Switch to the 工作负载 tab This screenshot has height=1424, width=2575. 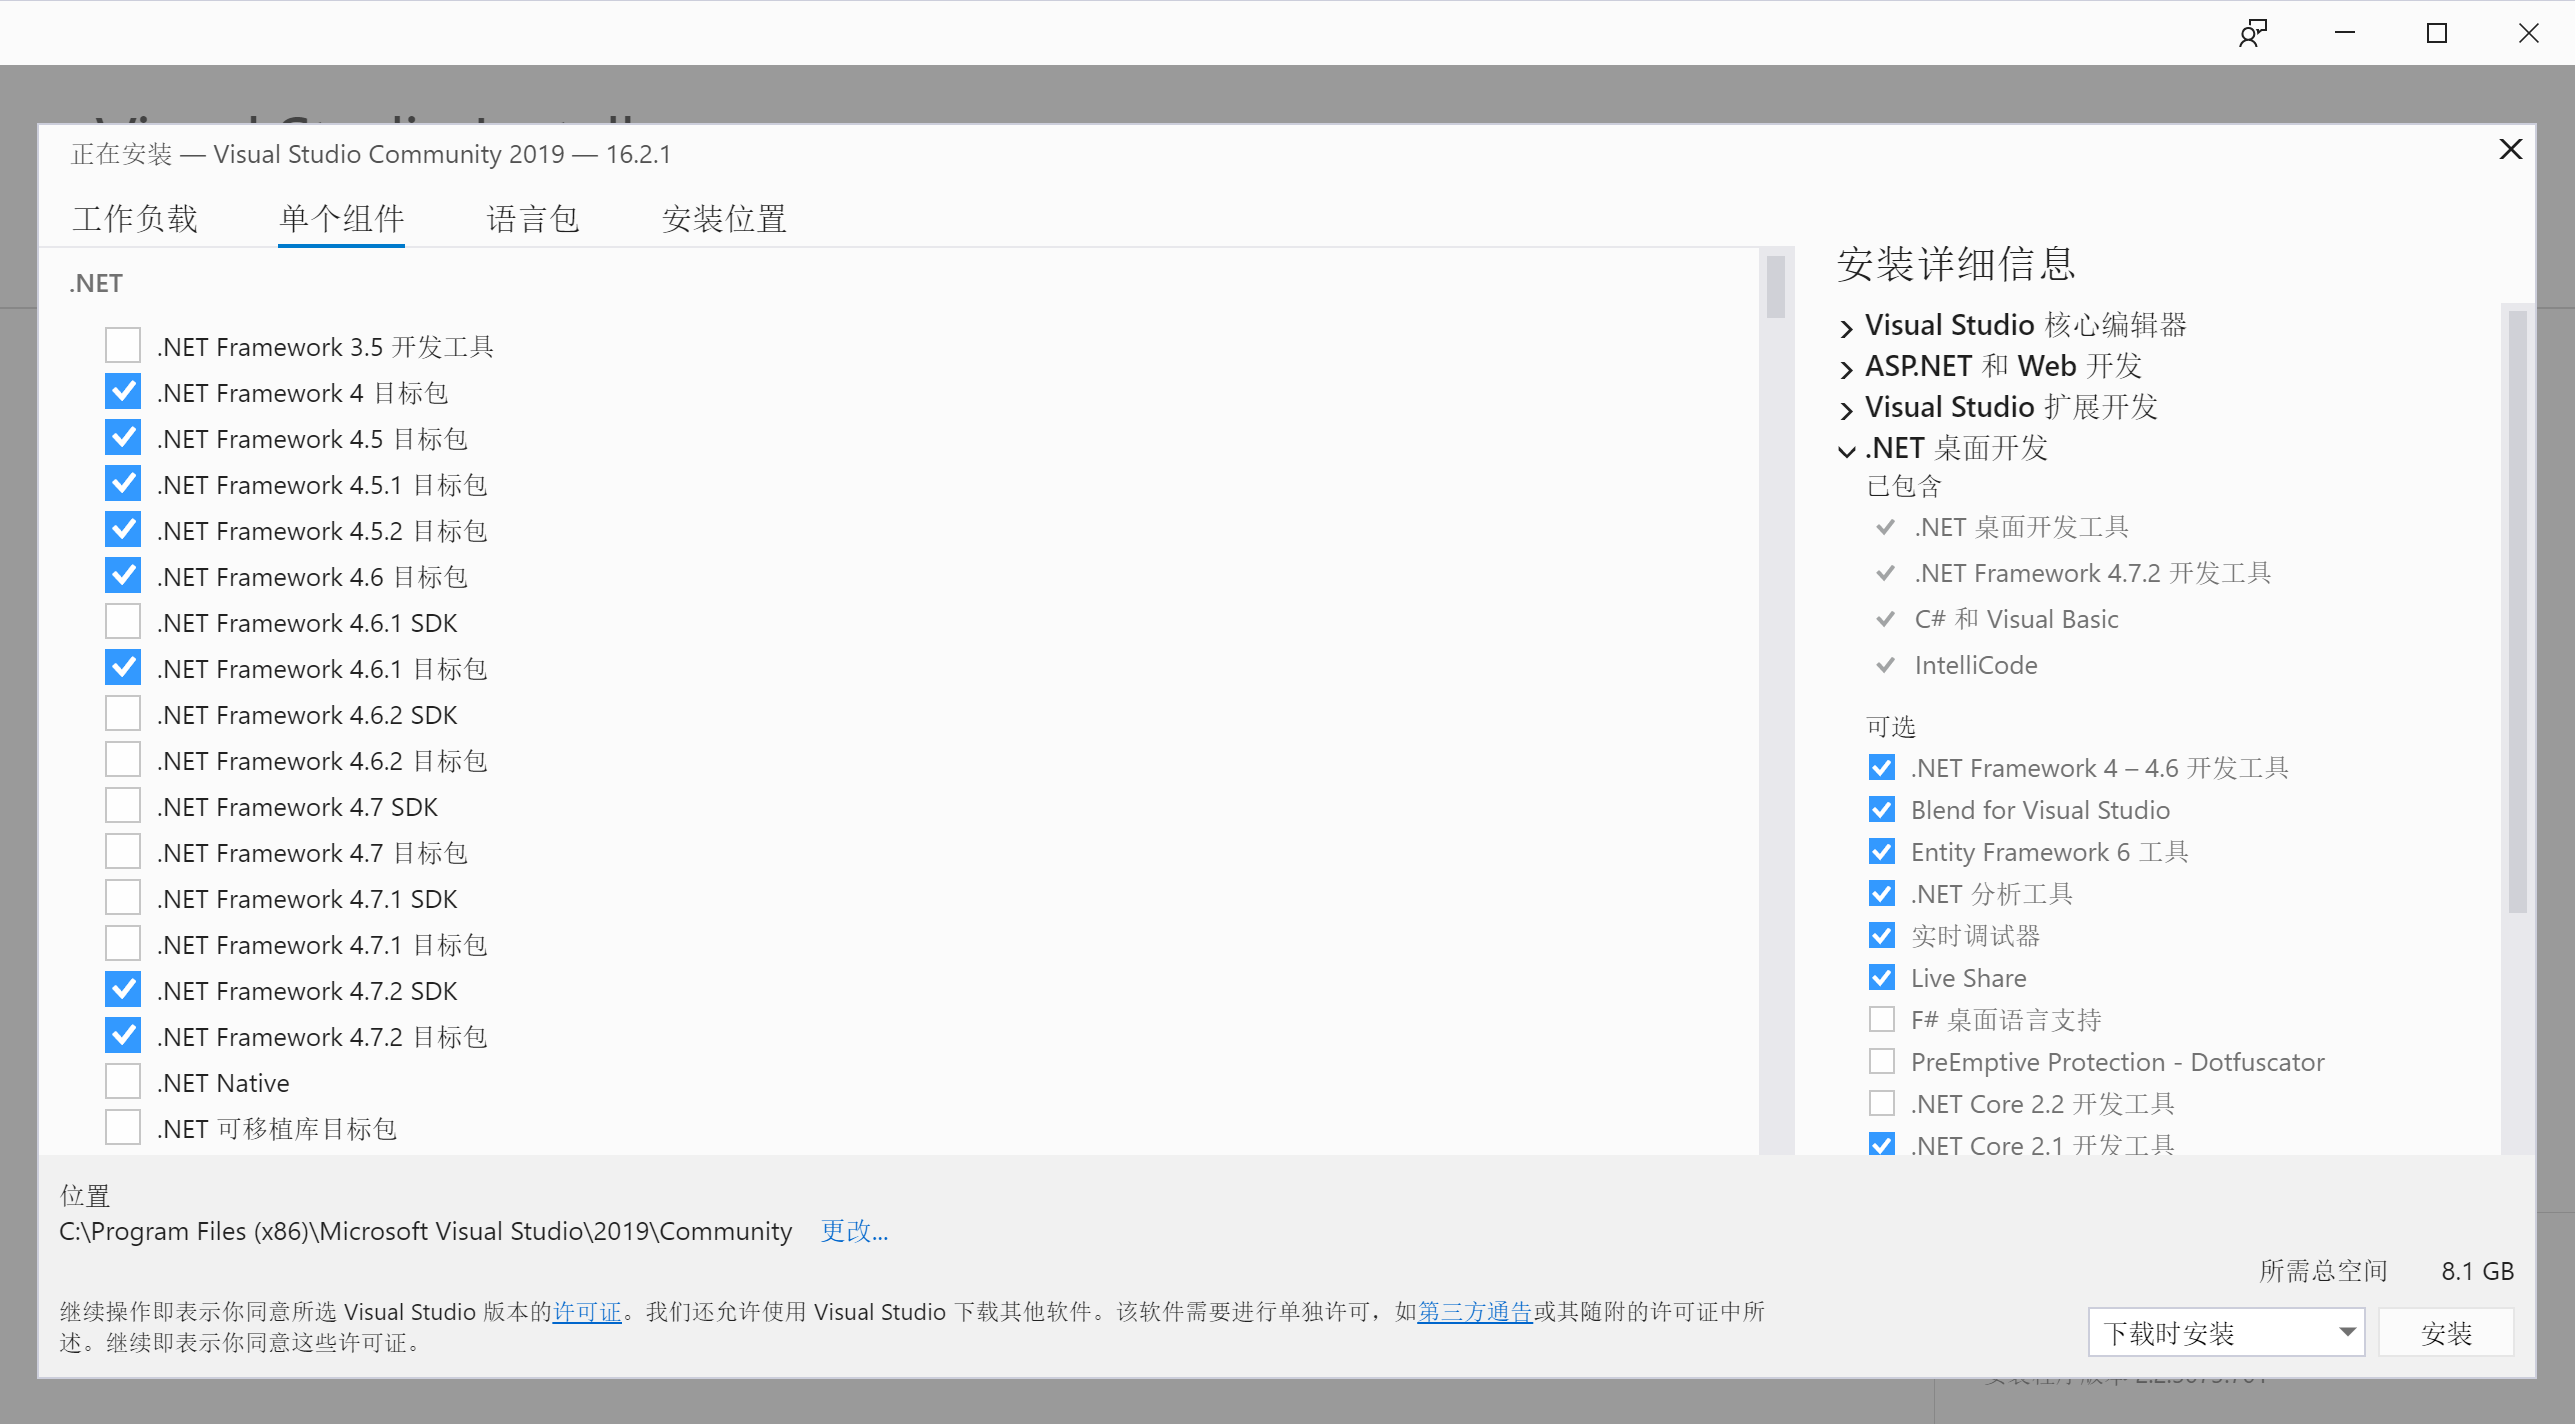click(x=135, y=219)
